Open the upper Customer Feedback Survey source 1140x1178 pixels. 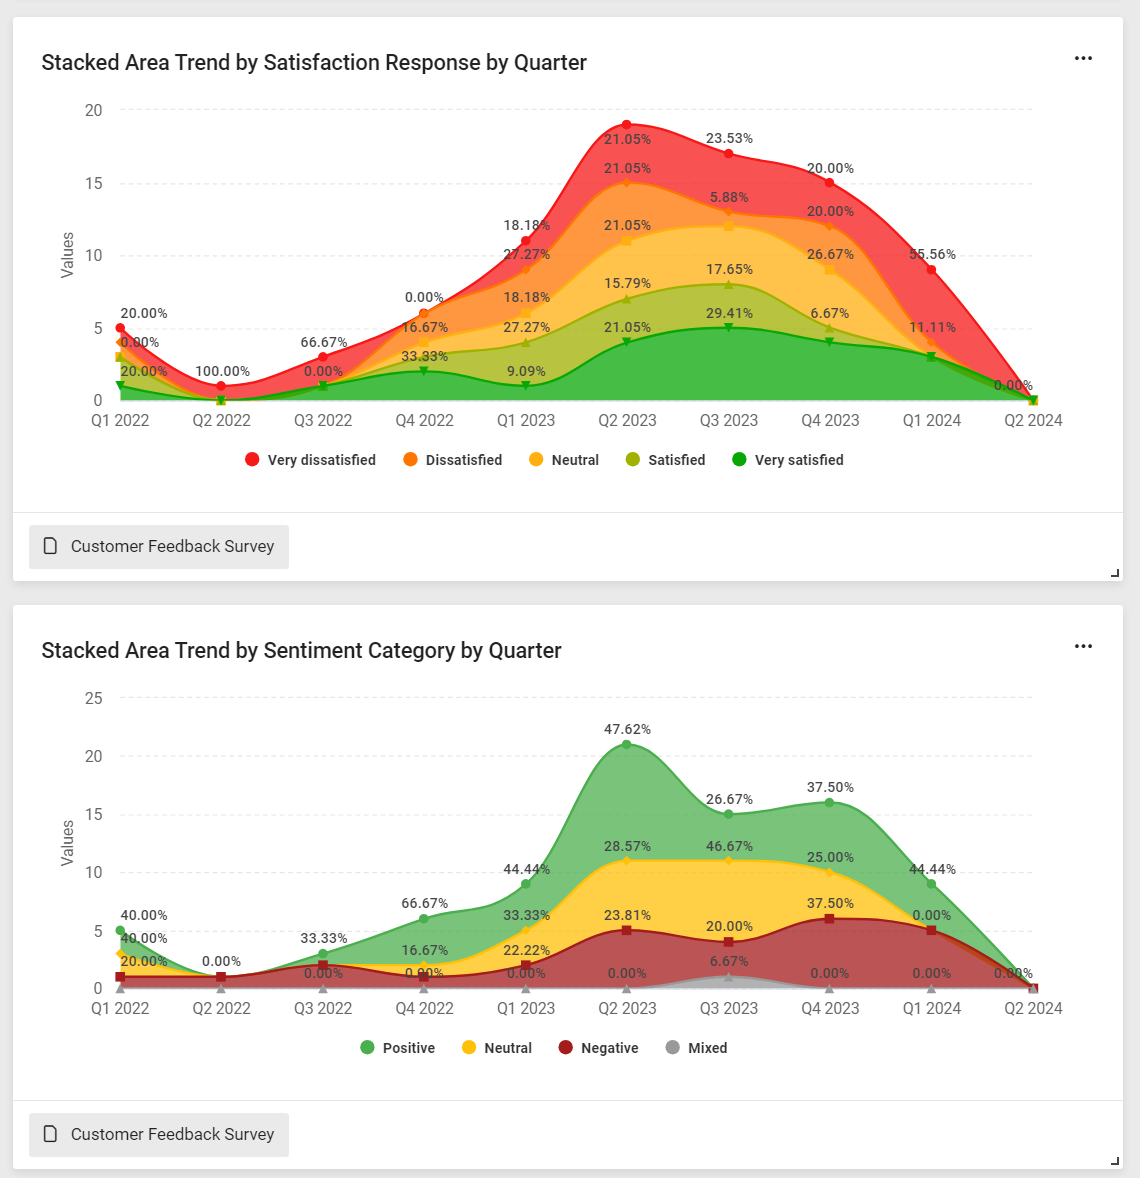click(x=158, y=546)
